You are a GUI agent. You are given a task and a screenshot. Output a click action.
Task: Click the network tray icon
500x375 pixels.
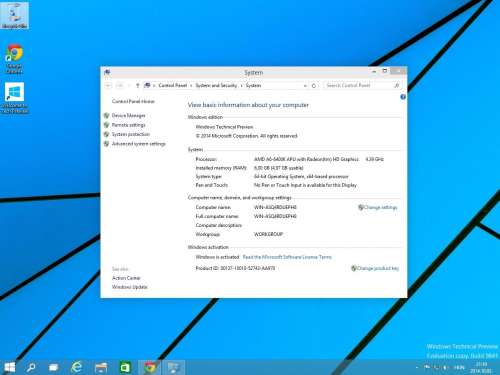(x=436, y=367)
